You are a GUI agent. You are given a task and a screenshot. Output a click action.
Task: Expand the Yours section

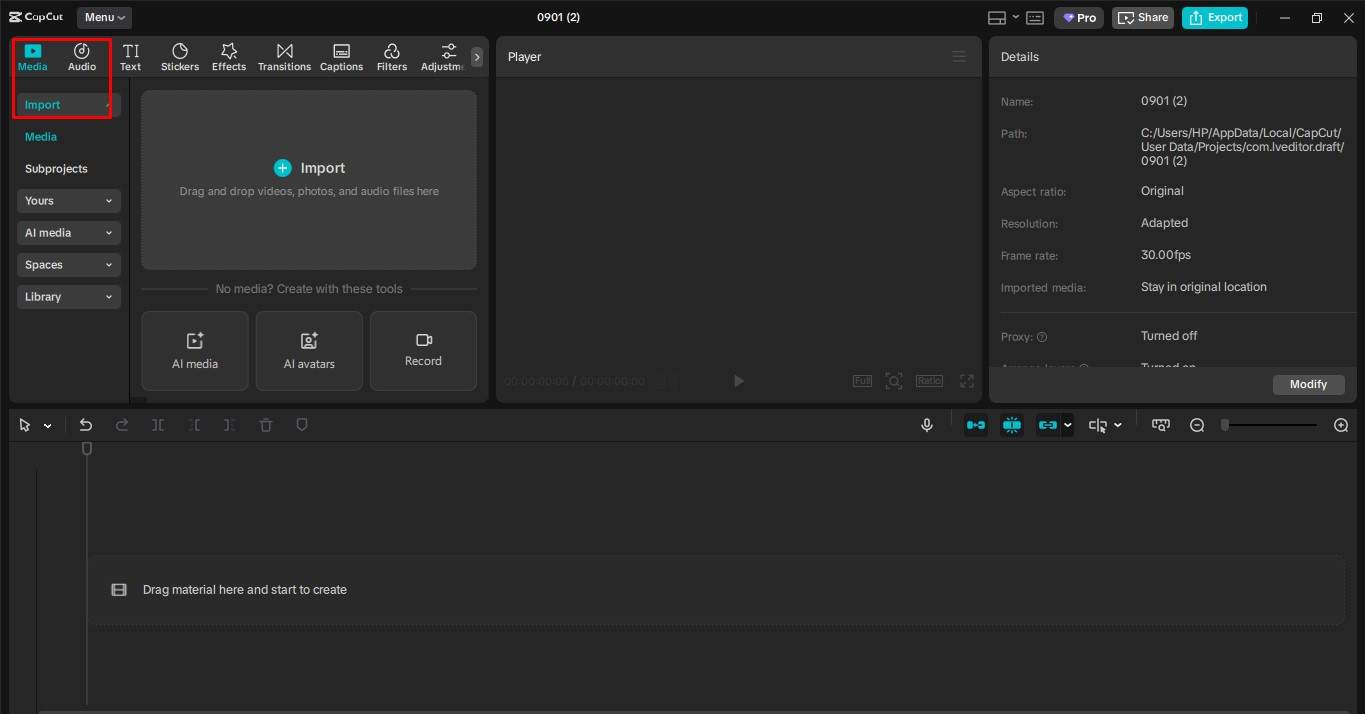pos(68,201)
